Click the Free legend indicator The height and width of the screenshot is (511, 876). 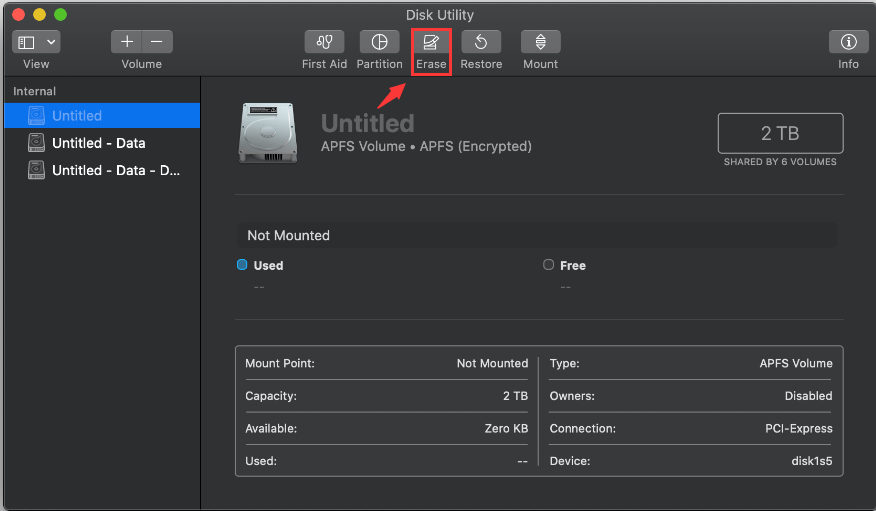549,265
